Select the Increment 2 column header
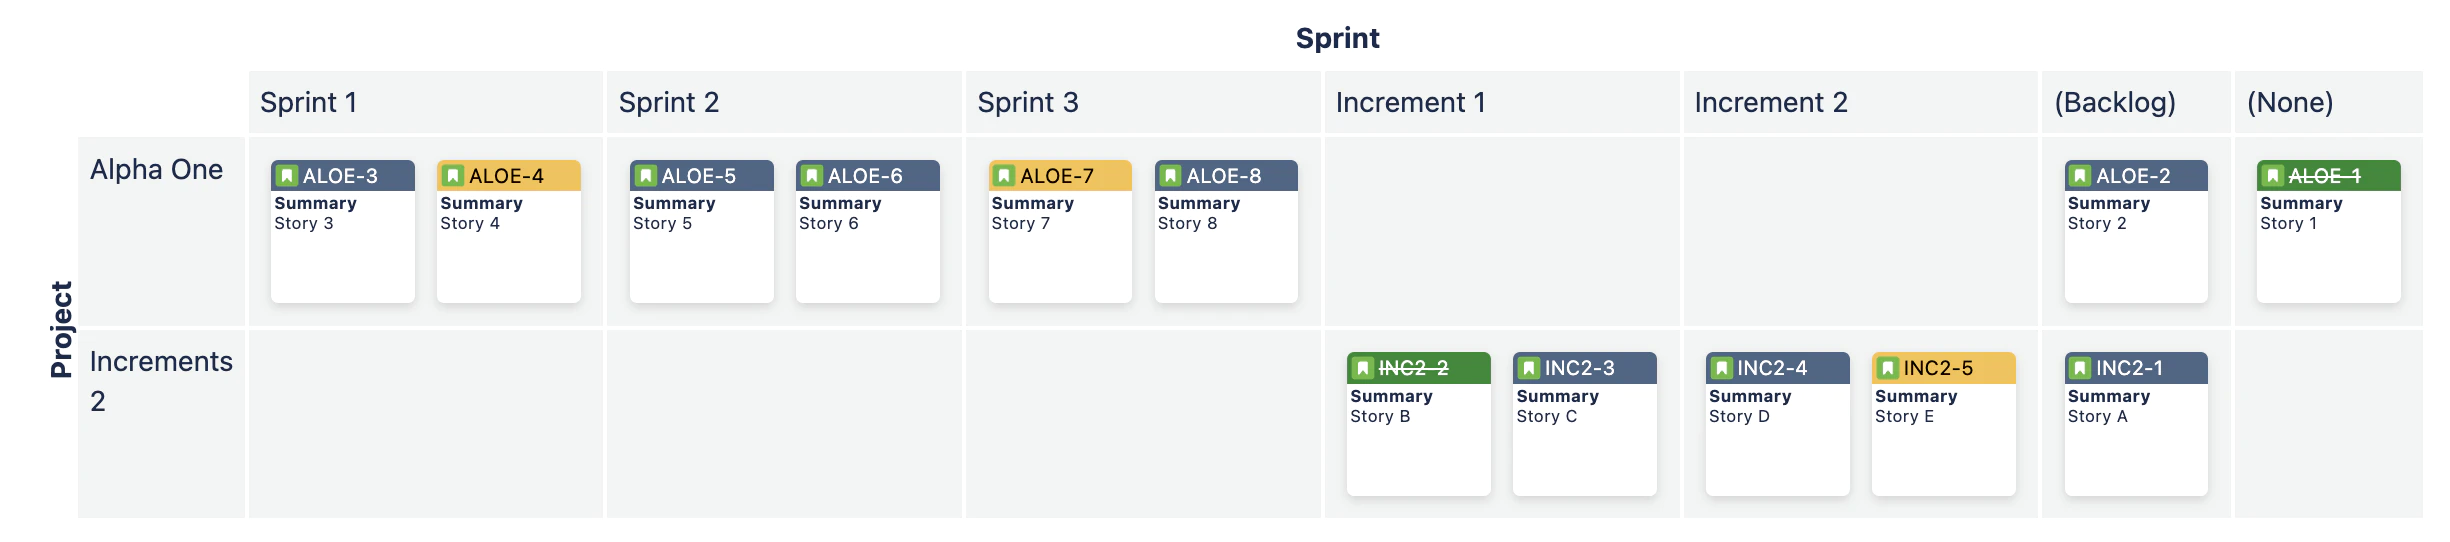 point(1860,102)
